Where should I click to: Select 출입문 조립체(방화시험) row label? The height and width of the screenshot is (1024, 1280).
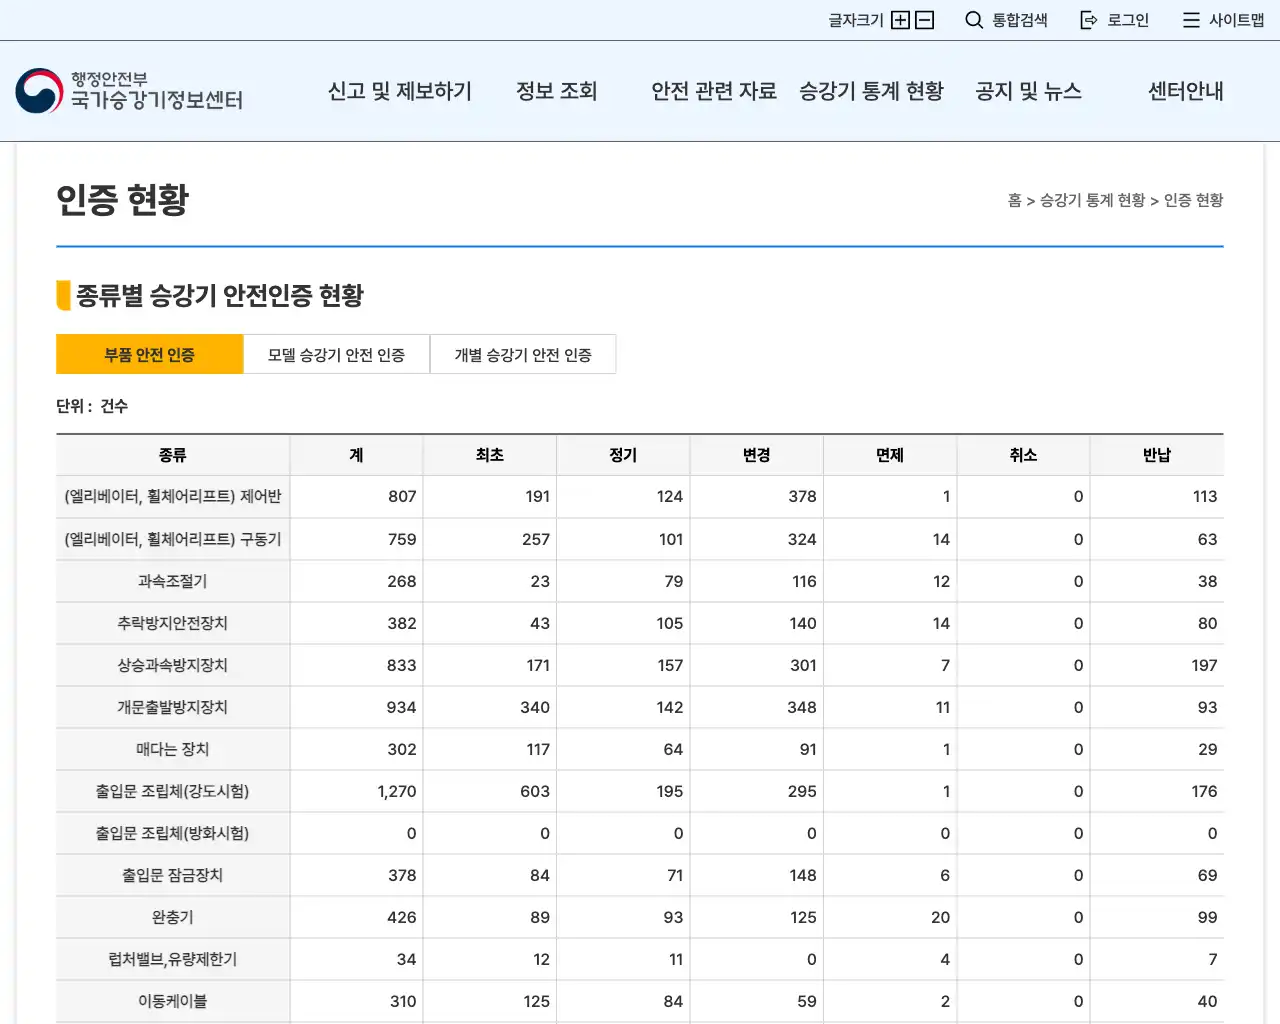(x=173, y=833)
